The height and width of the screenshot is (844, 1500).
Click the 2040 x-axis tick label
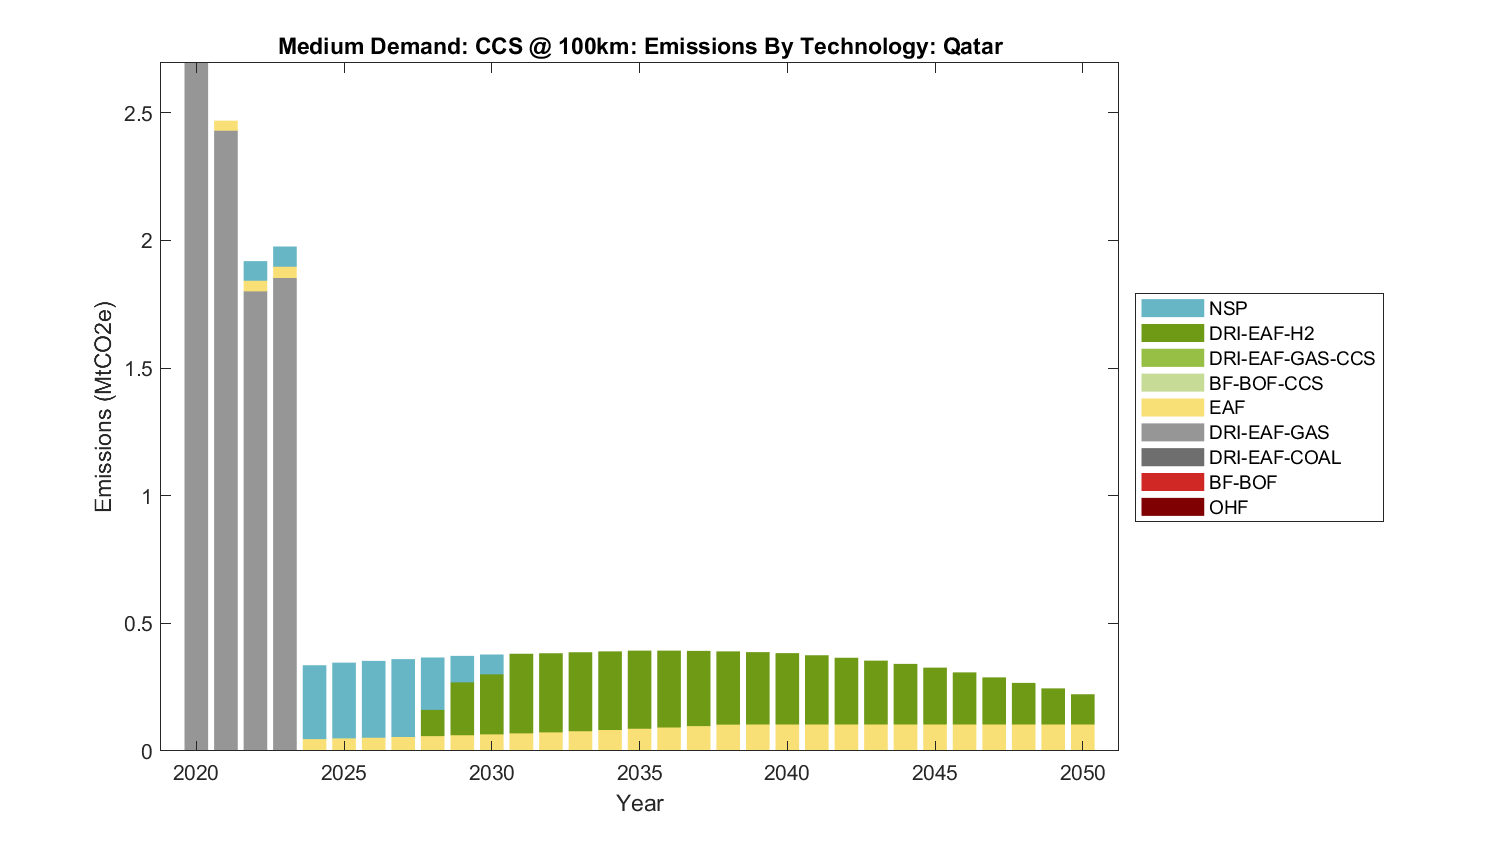click(x=787, y=773)
